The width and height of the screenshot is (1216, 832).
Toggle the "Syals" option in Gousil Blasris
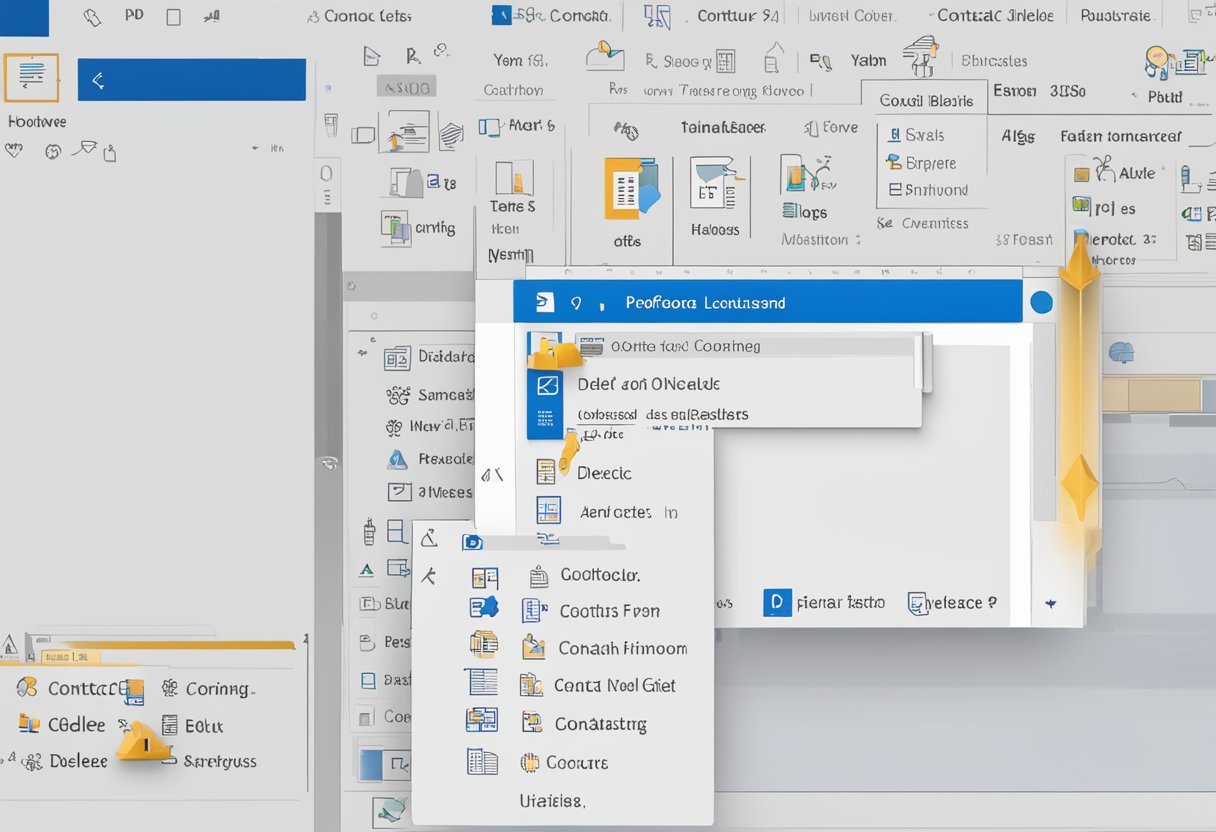coord(919,134)
